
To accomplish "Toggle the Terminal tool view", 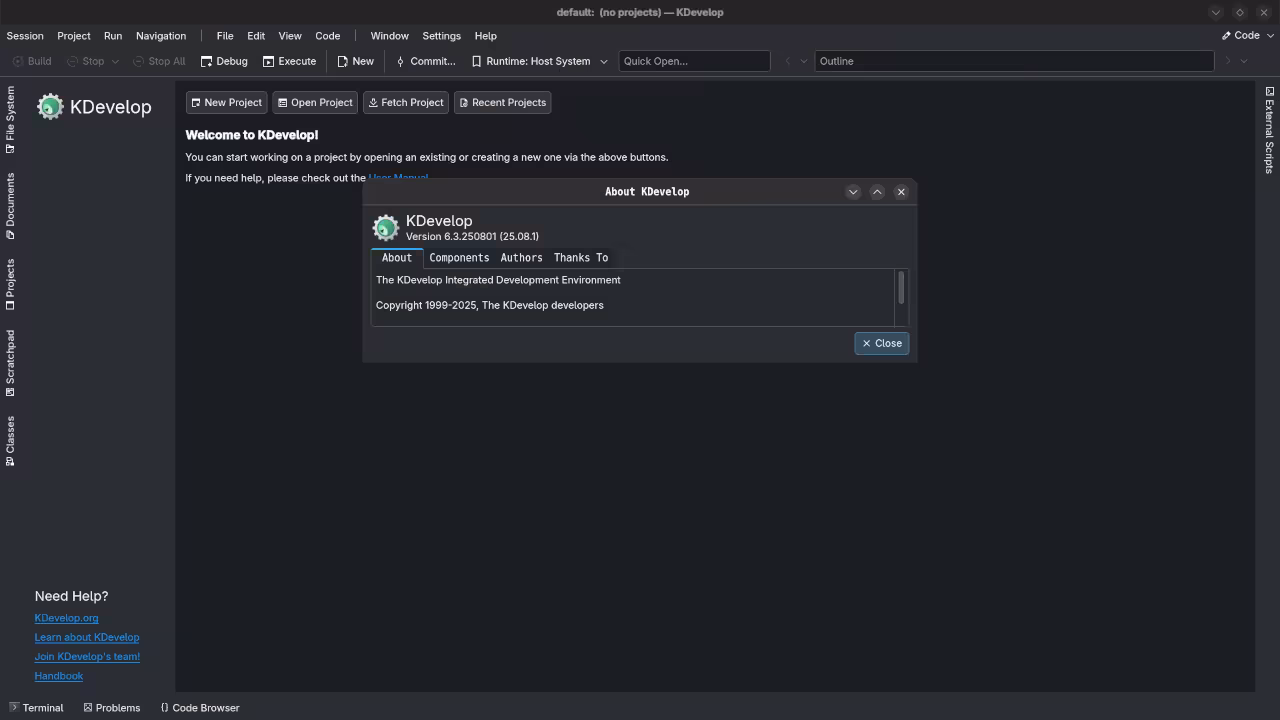I will point(36,707).
